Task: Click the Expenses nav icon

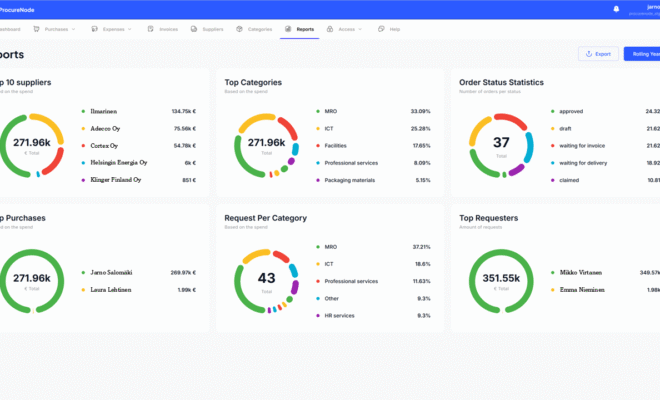Action: 95,29
